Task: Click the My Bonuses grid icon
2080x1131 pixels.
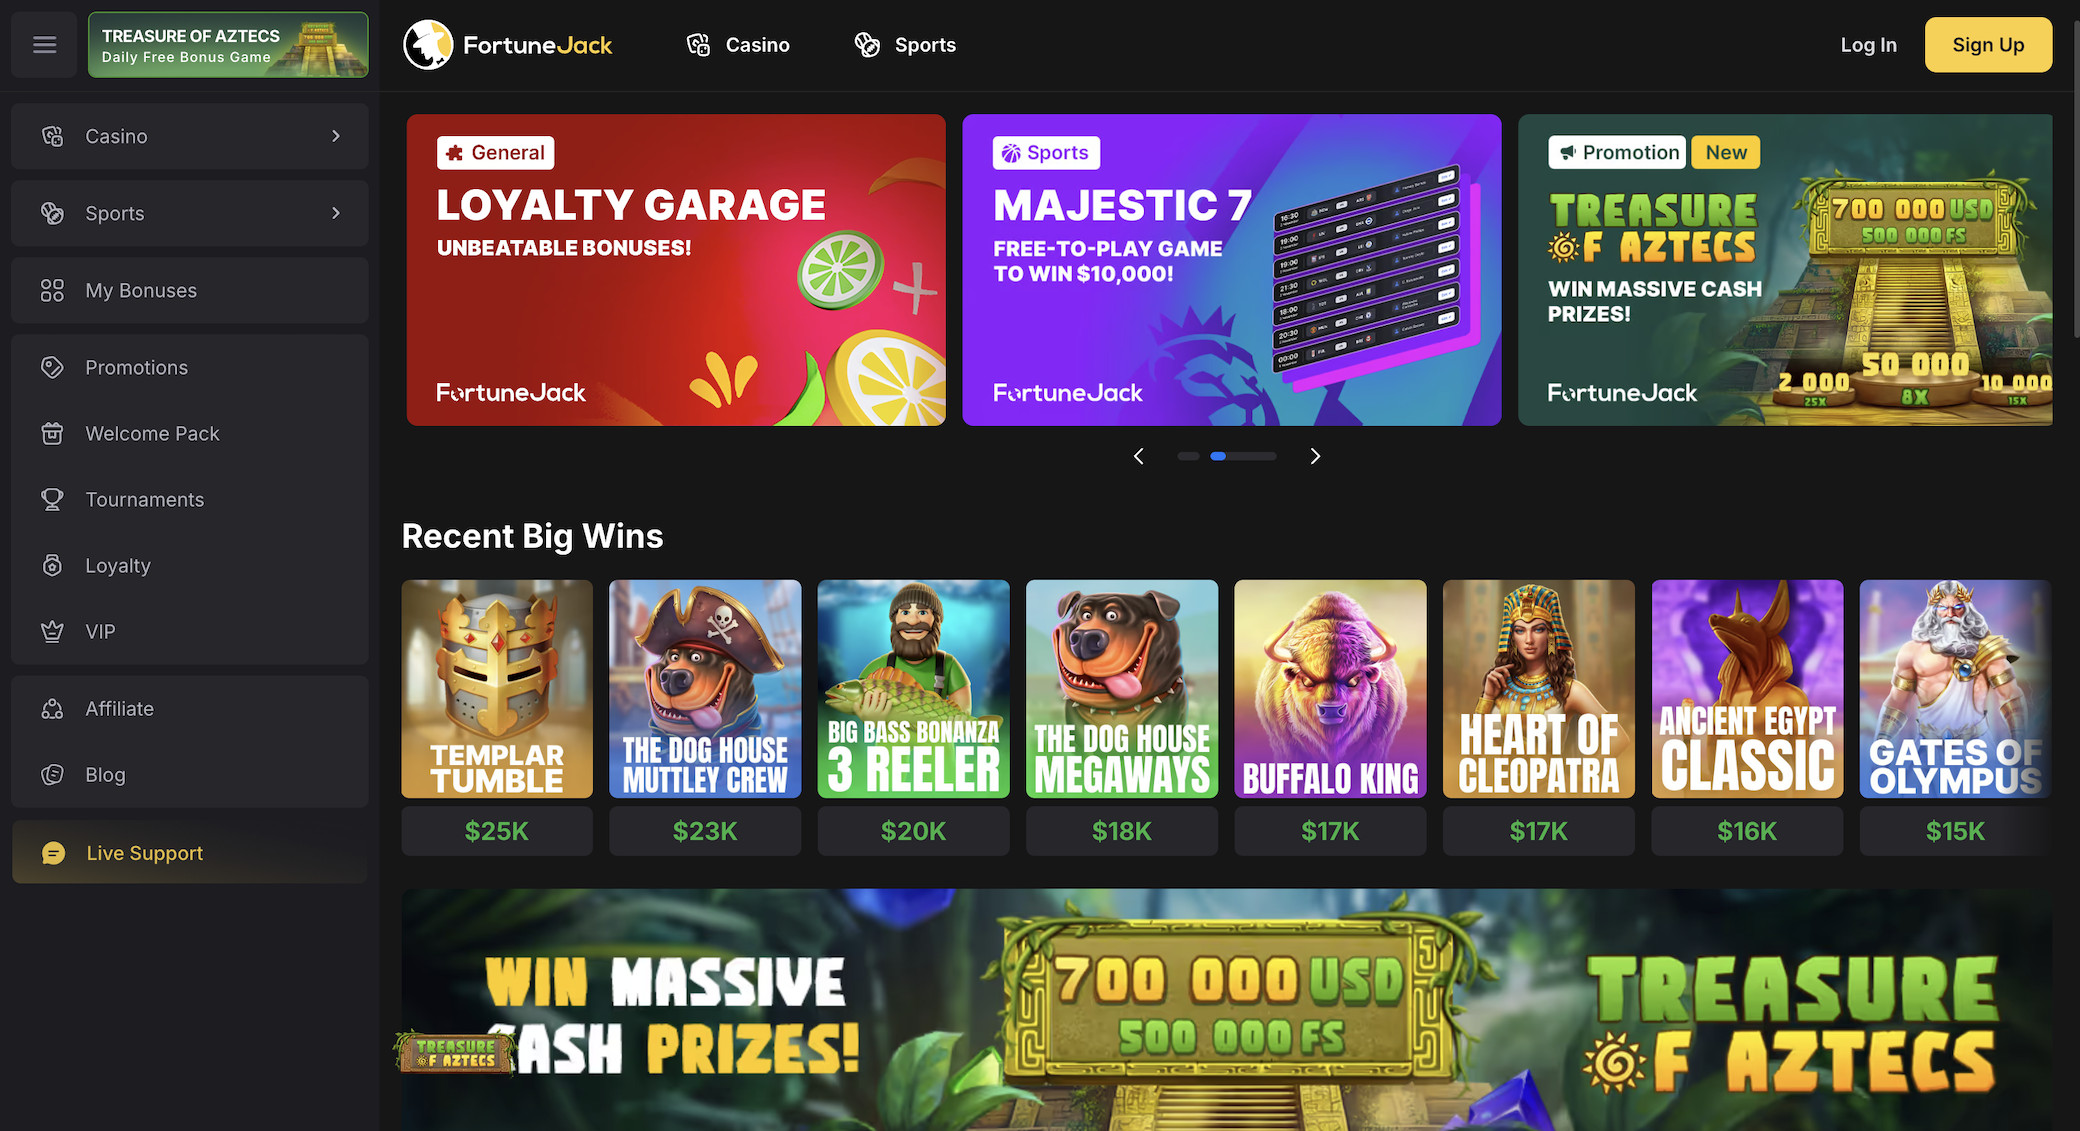Action: pos(52,291)
